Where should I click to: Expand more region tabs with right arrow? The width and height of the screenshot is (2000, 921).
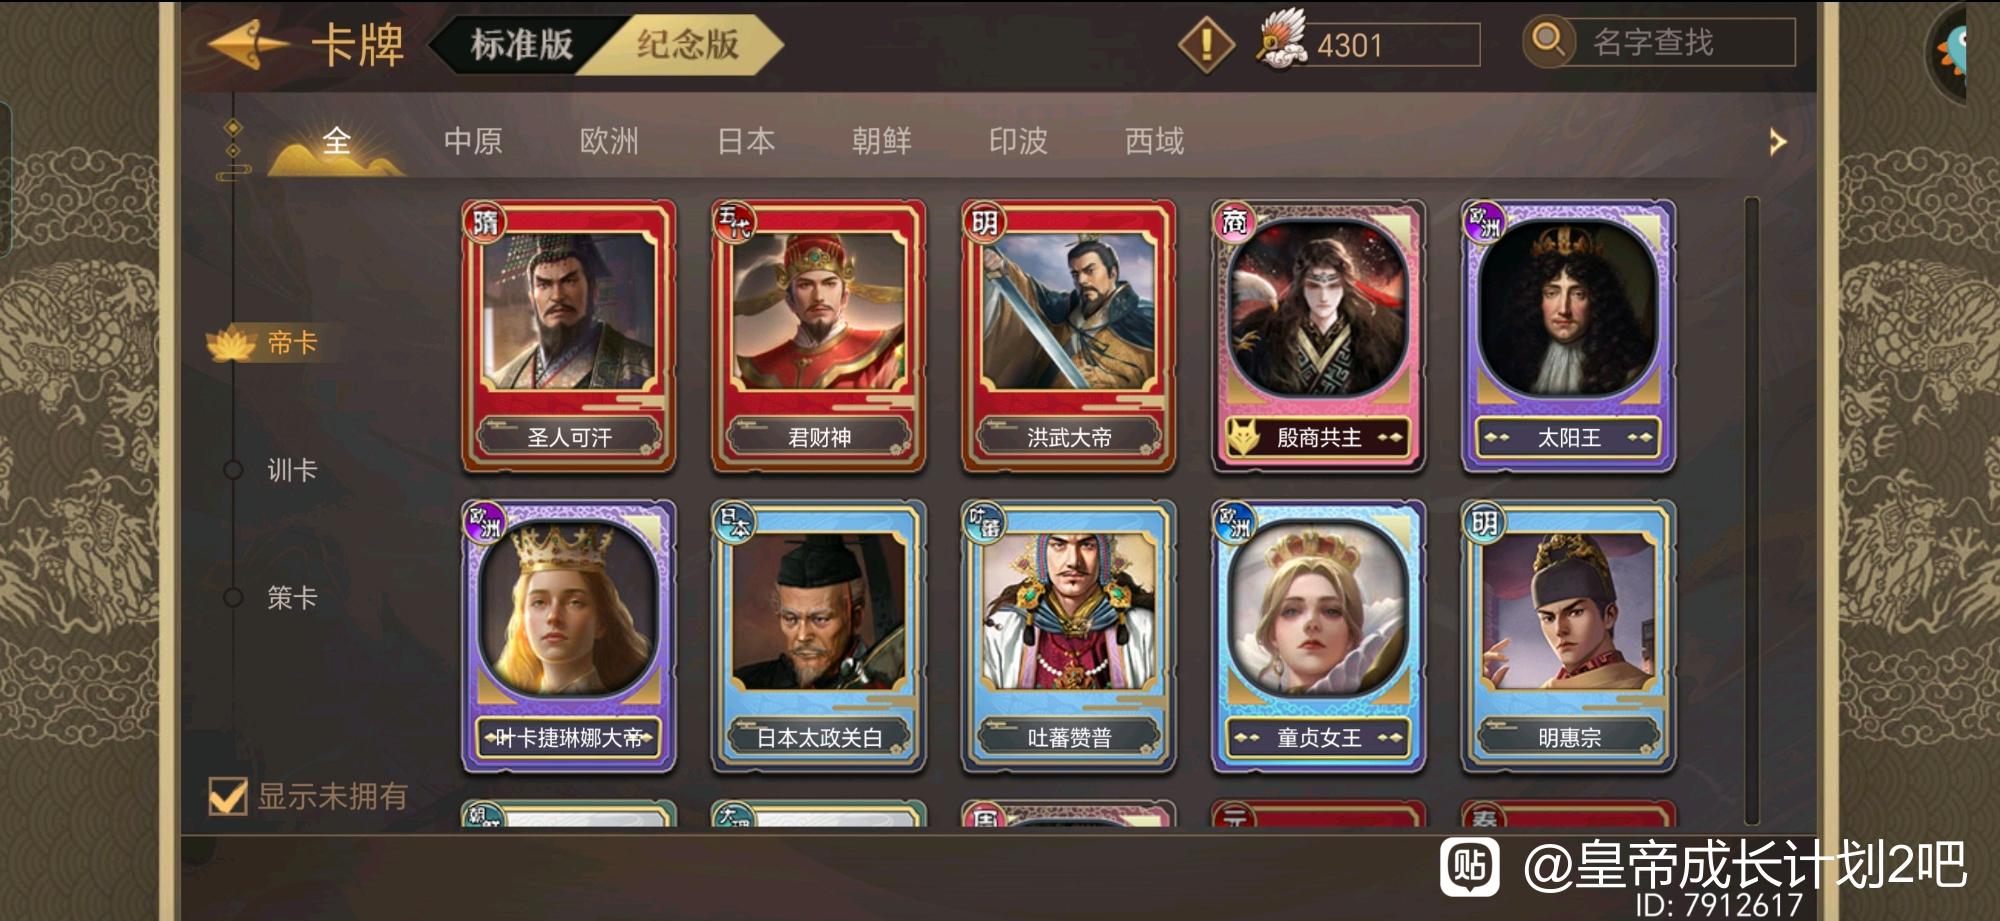click(x=1777, y=142)
